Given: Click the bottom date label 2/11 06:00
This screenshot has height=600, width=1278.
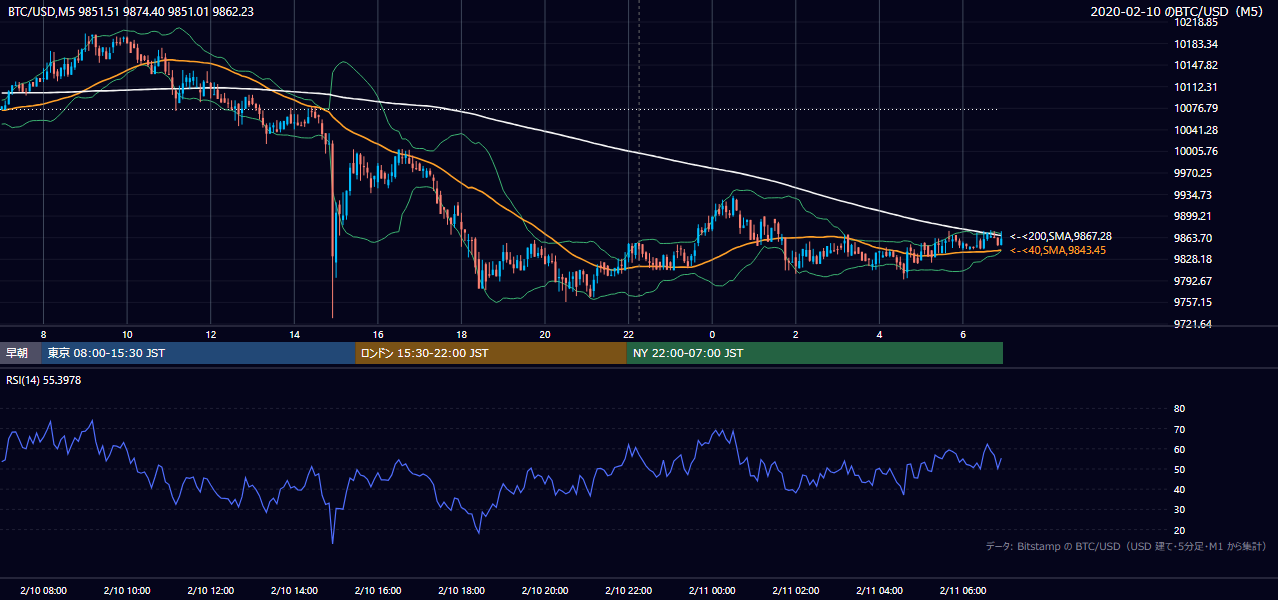Looking at the screenshot, I should point(962,590).
